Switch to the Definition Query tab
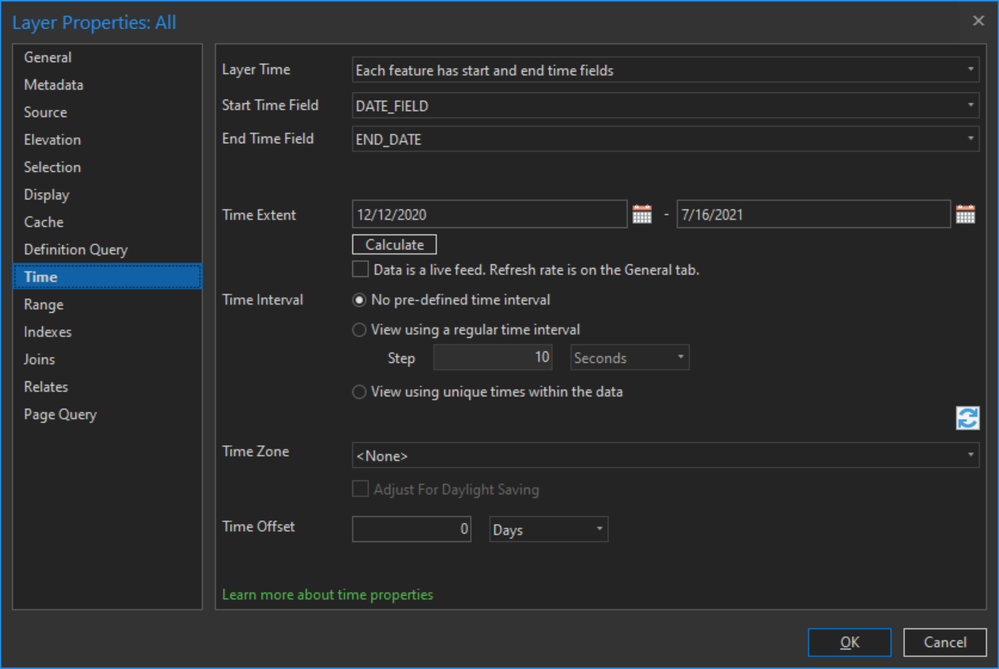999x669 pixels. tap(76, 250)
